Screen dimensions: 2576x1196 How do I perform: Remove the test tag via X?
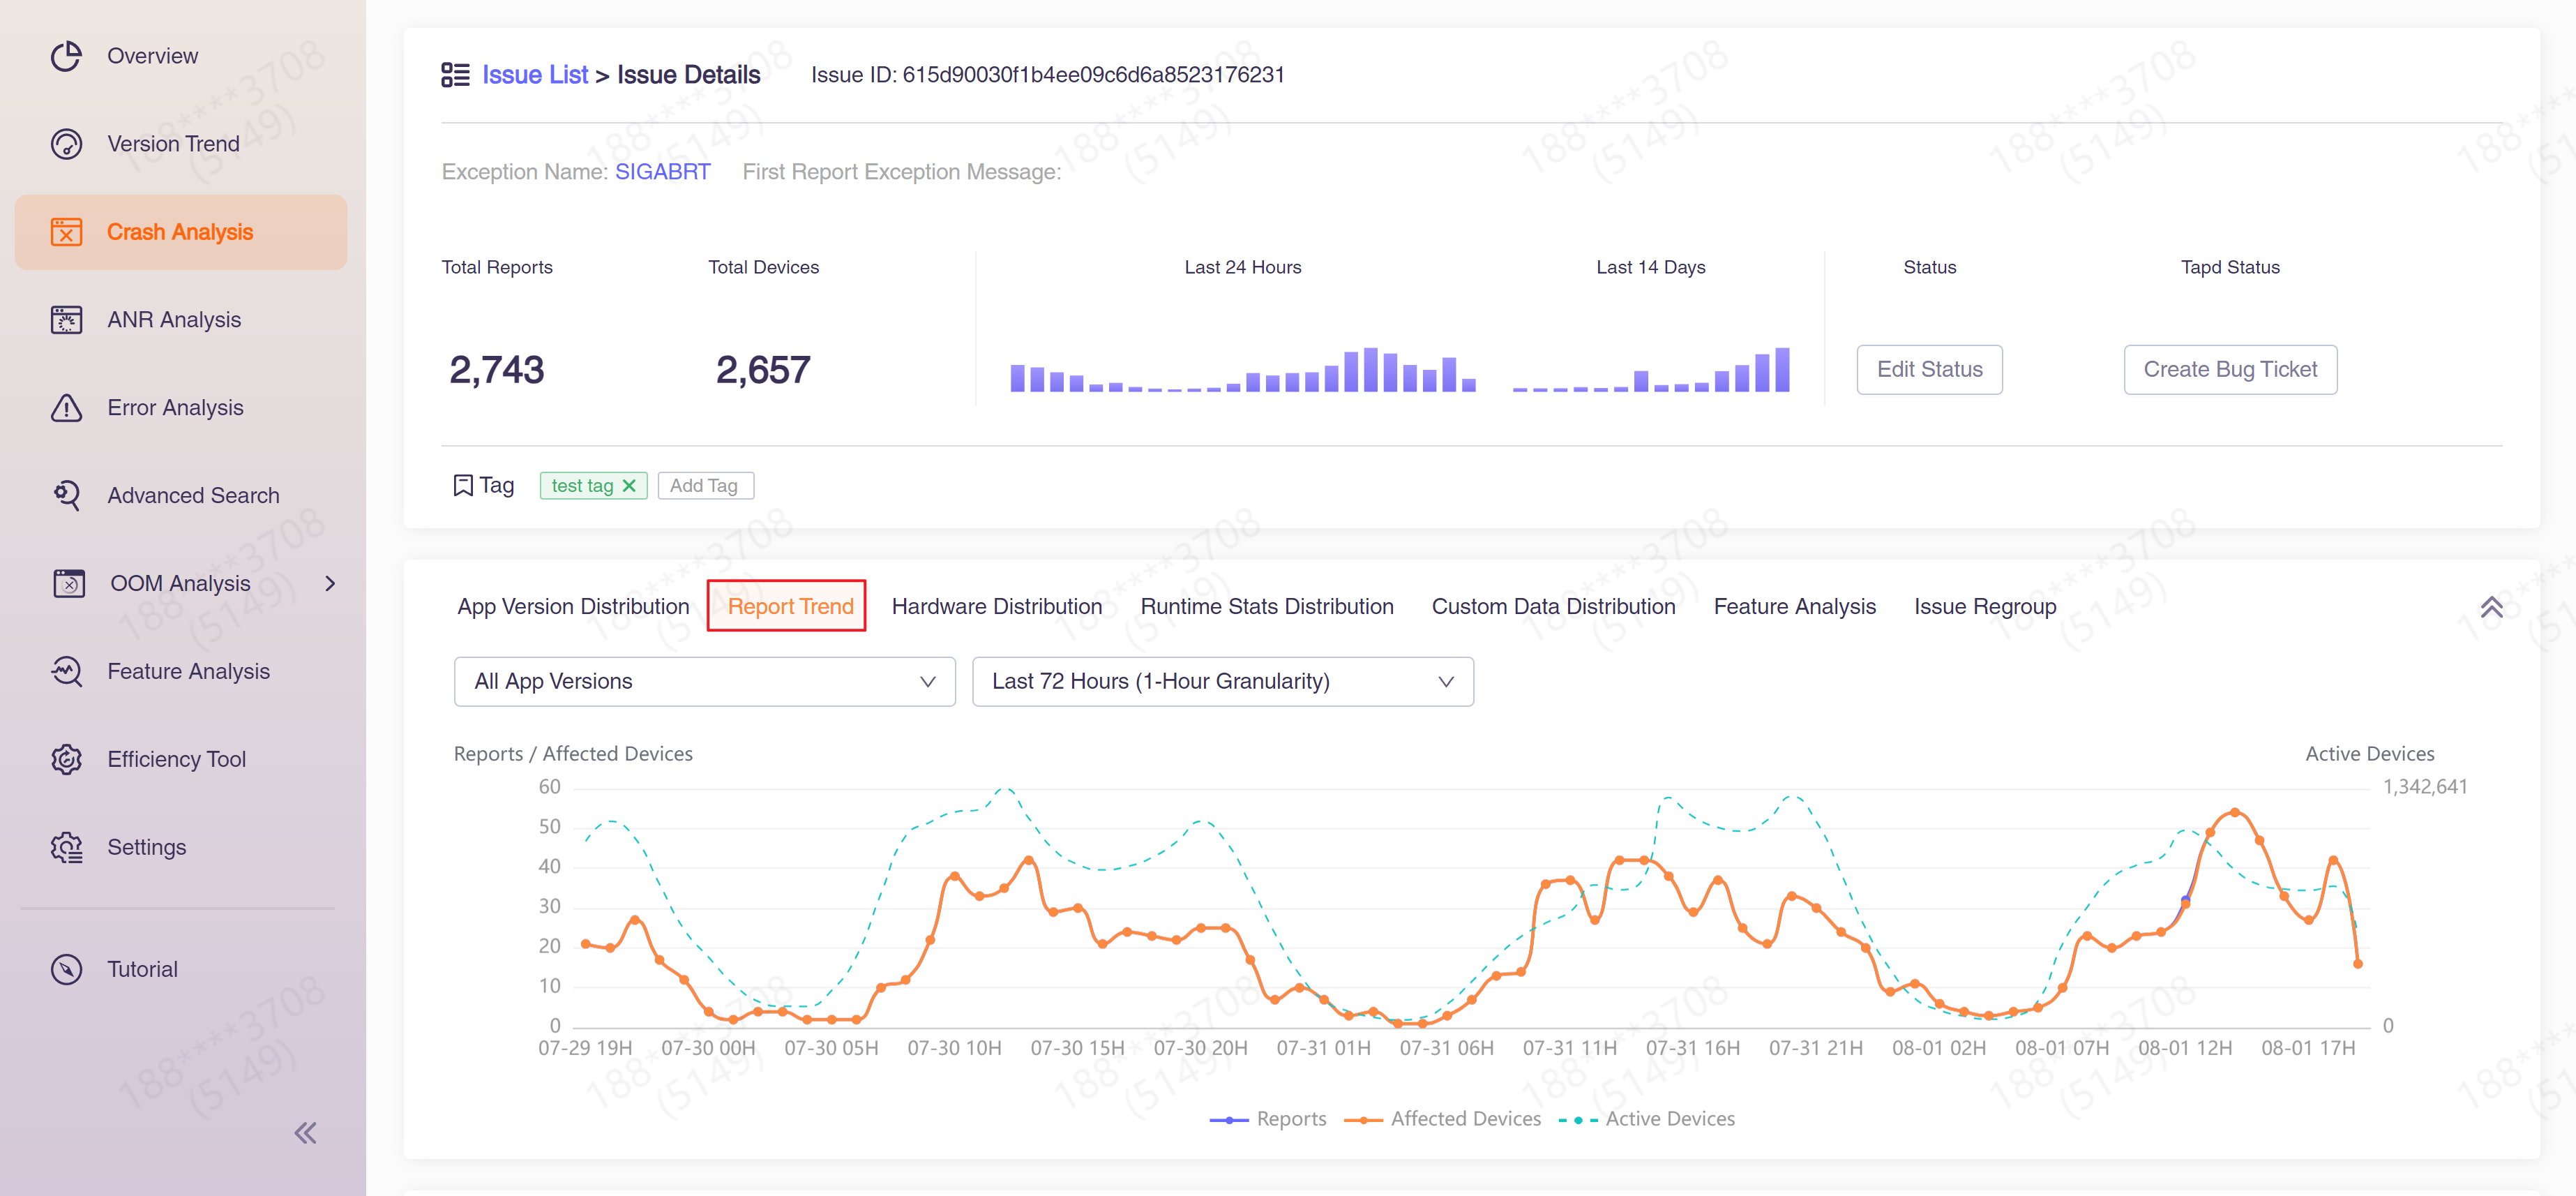(x=629, y=486)
